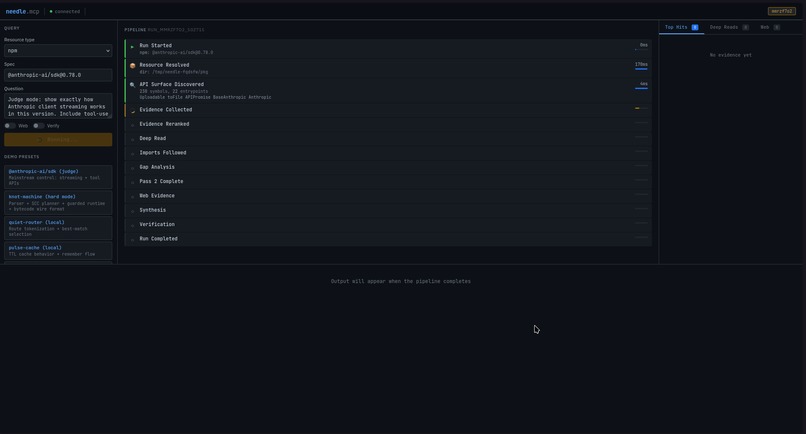Click the pending dot next to Deep Read
This screenshot has width=806, height=434.
[133, 139]
